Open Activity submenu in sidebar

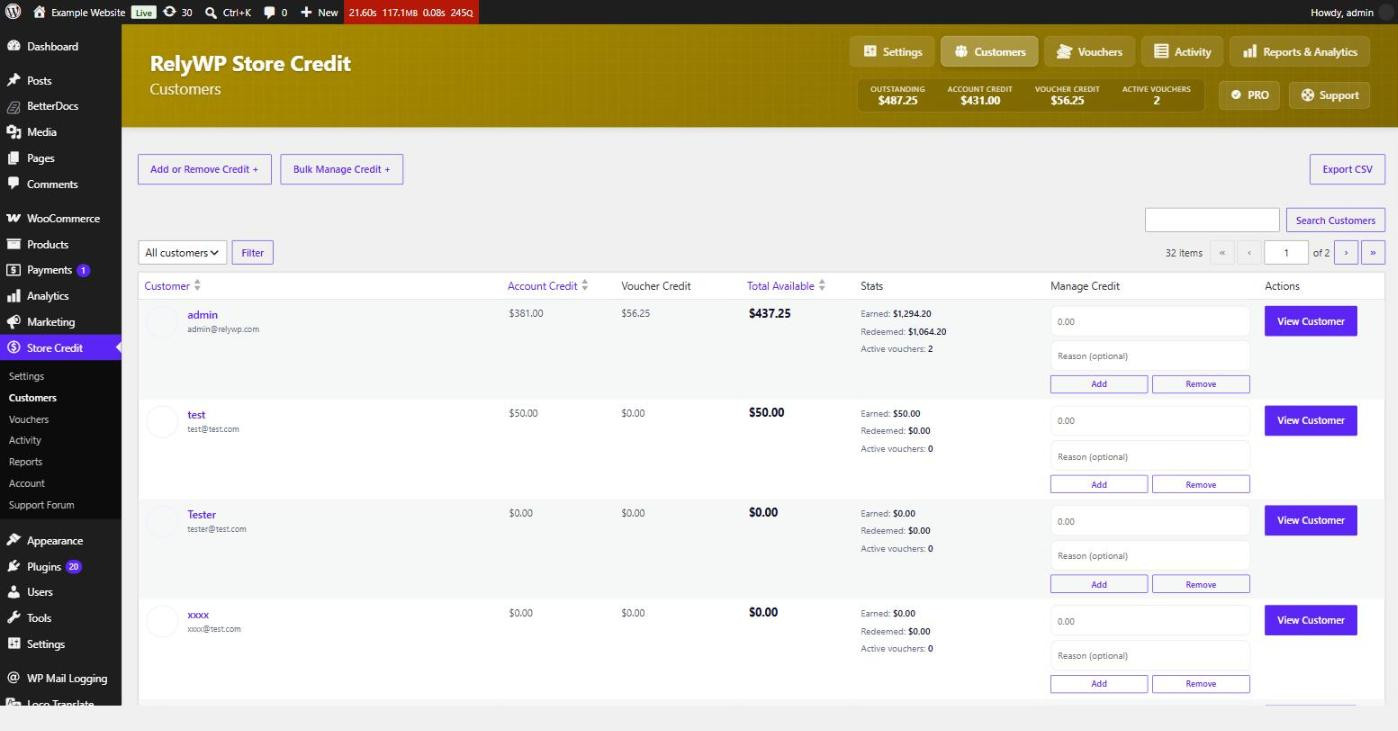tap(25, 440)
